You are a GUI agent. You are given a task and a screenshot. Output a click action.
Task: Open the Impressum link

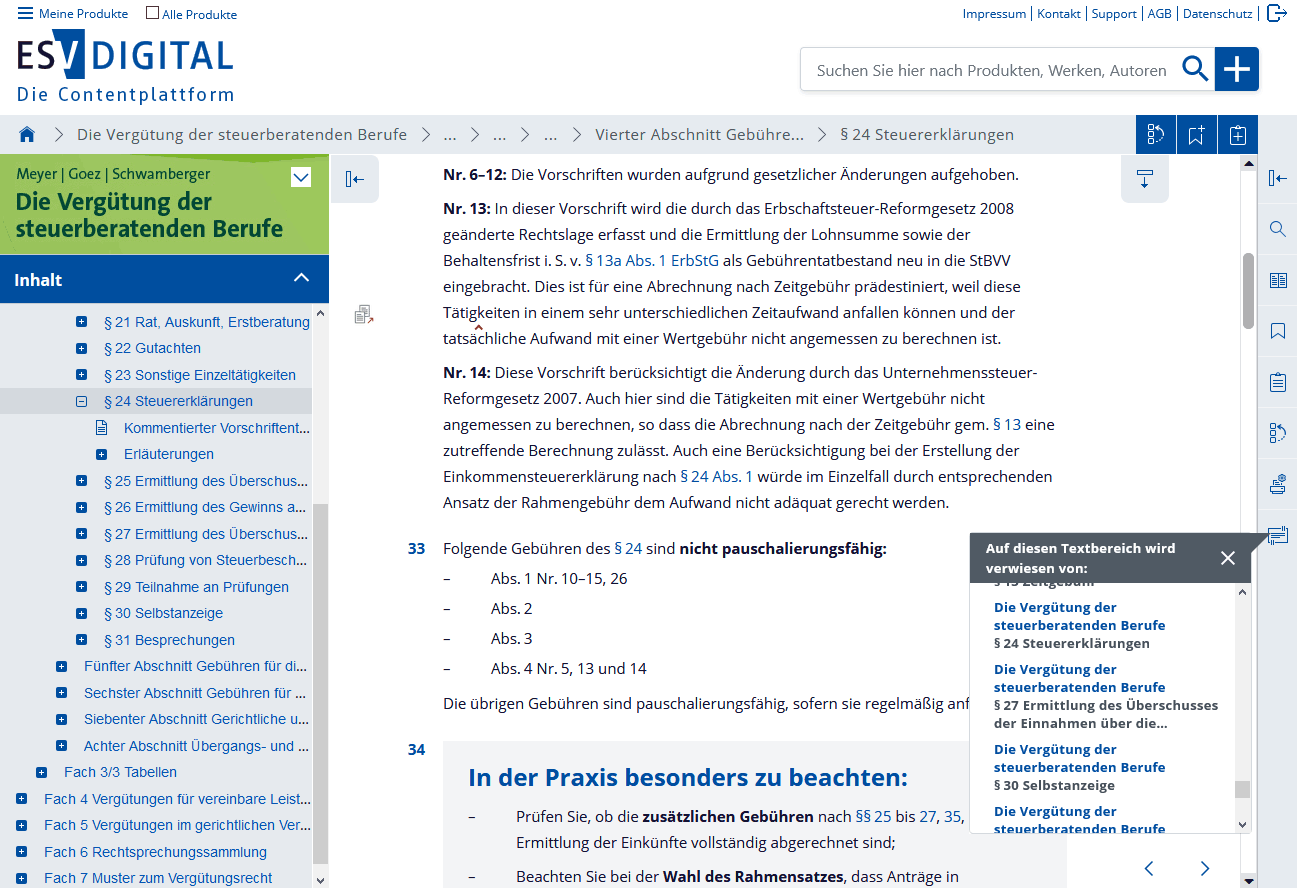(x=994, y=14)
